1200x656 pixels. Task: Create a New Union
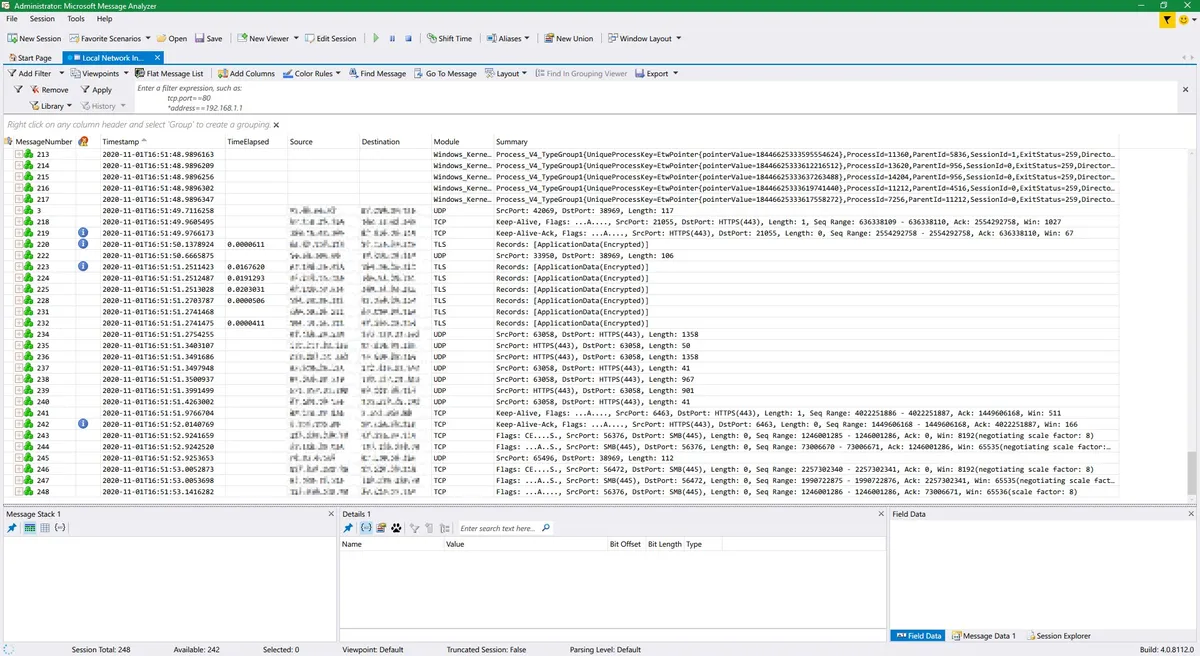click(568, 38)
